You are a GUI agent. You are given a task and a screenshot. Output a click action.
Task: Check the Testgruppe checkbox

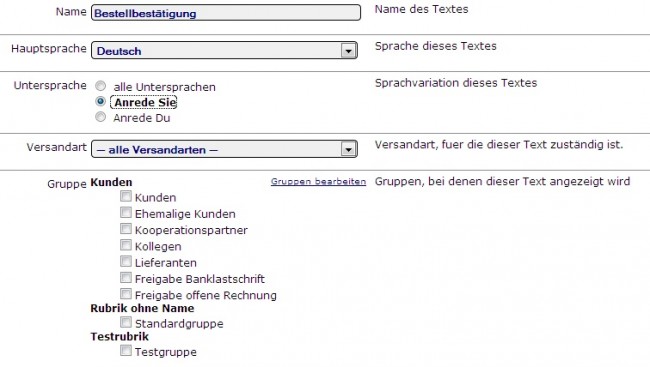[x=126, y=350]
